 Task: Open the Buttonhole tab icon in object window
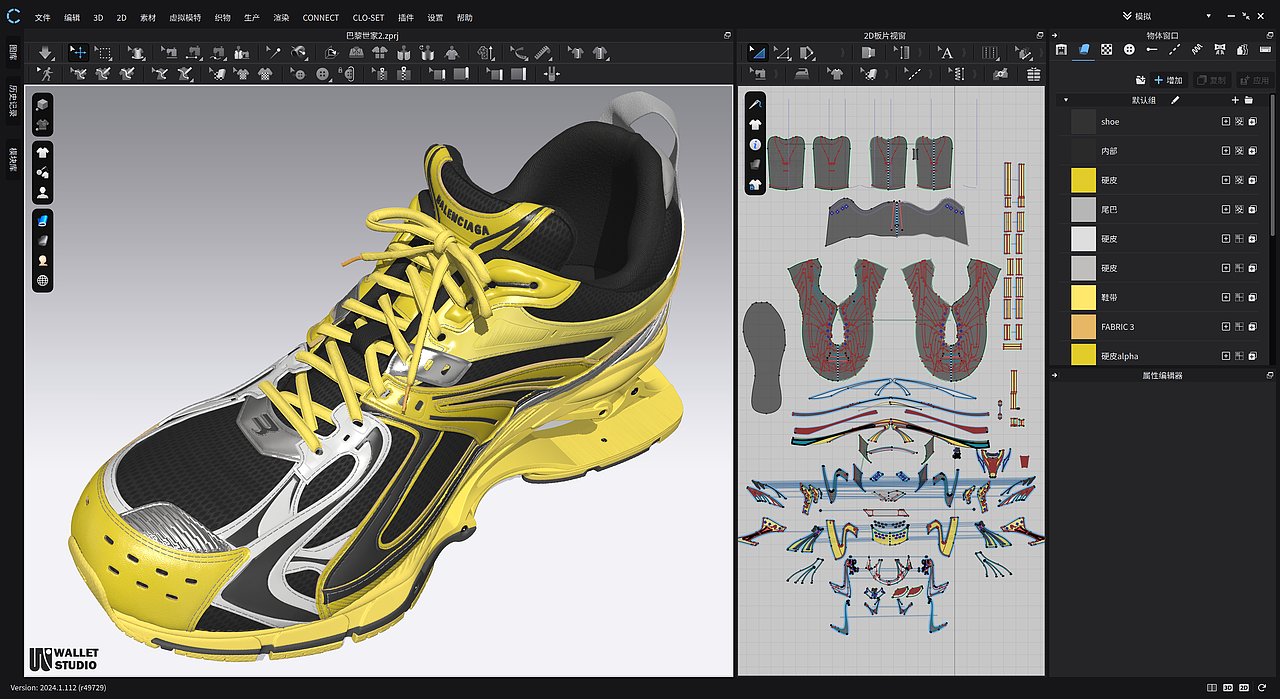click(1152, 49)
